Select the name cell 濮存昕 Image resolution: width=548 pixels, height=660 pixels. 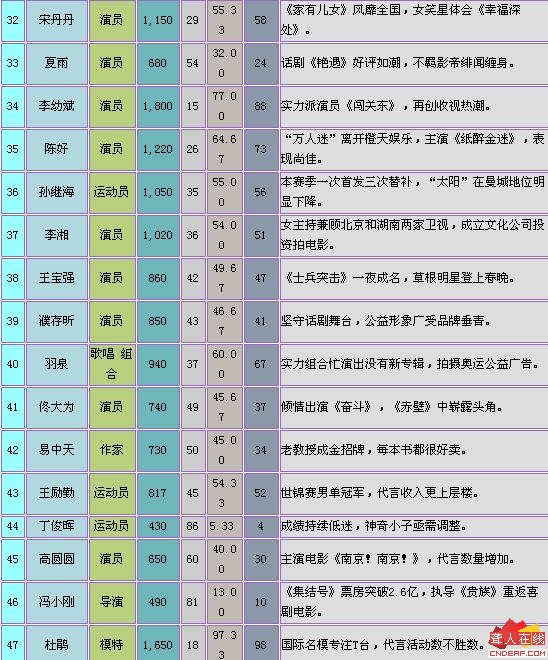pos(57,321)
